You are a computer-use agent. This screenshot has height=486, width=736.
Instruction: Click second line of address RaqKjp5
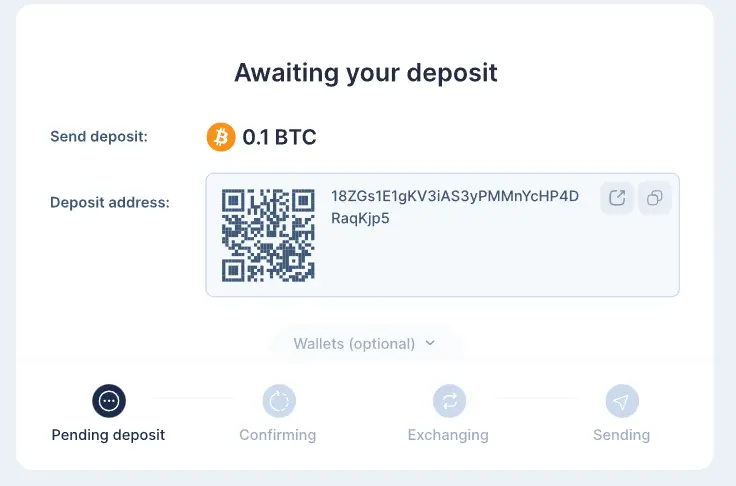360,219
